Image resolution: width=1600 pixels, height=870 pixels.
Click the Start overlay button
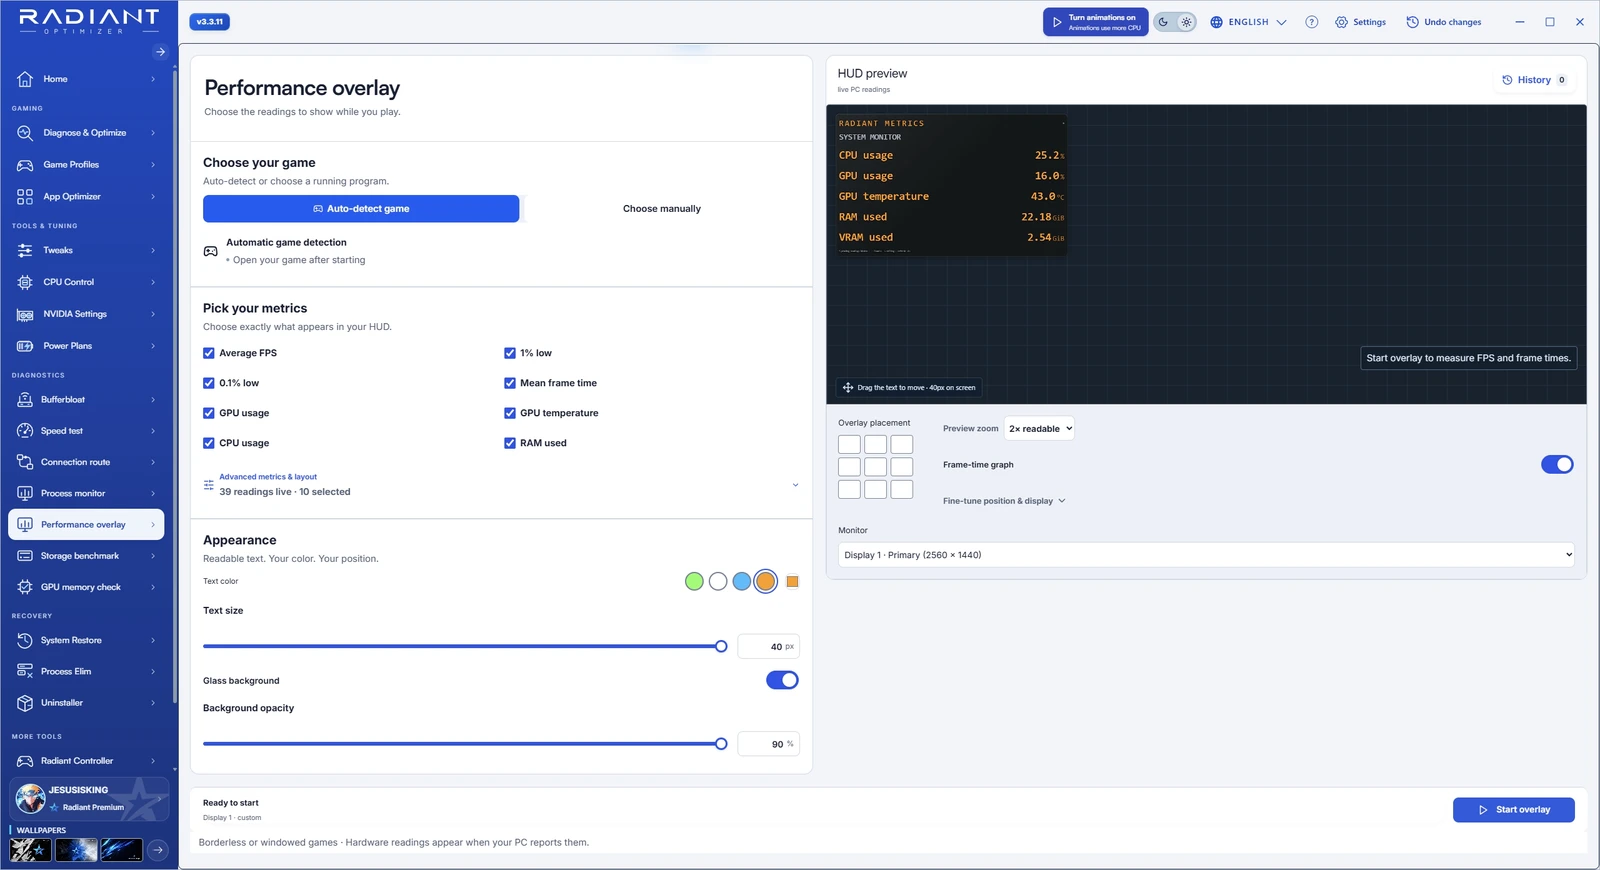[1513, 810]
